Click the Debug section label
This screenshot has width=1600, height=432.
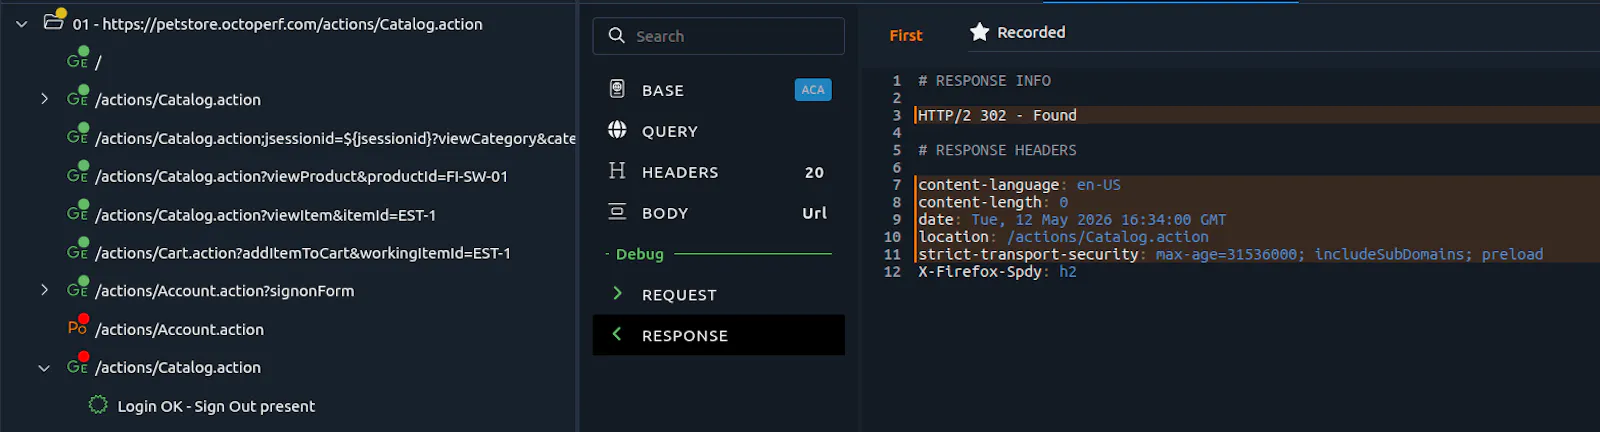[x=640, y=254]
